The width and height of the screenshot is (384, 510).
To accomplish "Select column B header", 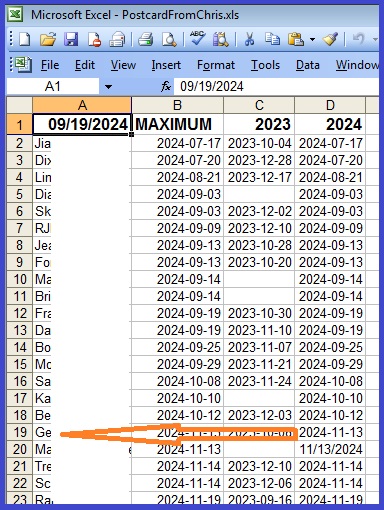I will point(177,106).
